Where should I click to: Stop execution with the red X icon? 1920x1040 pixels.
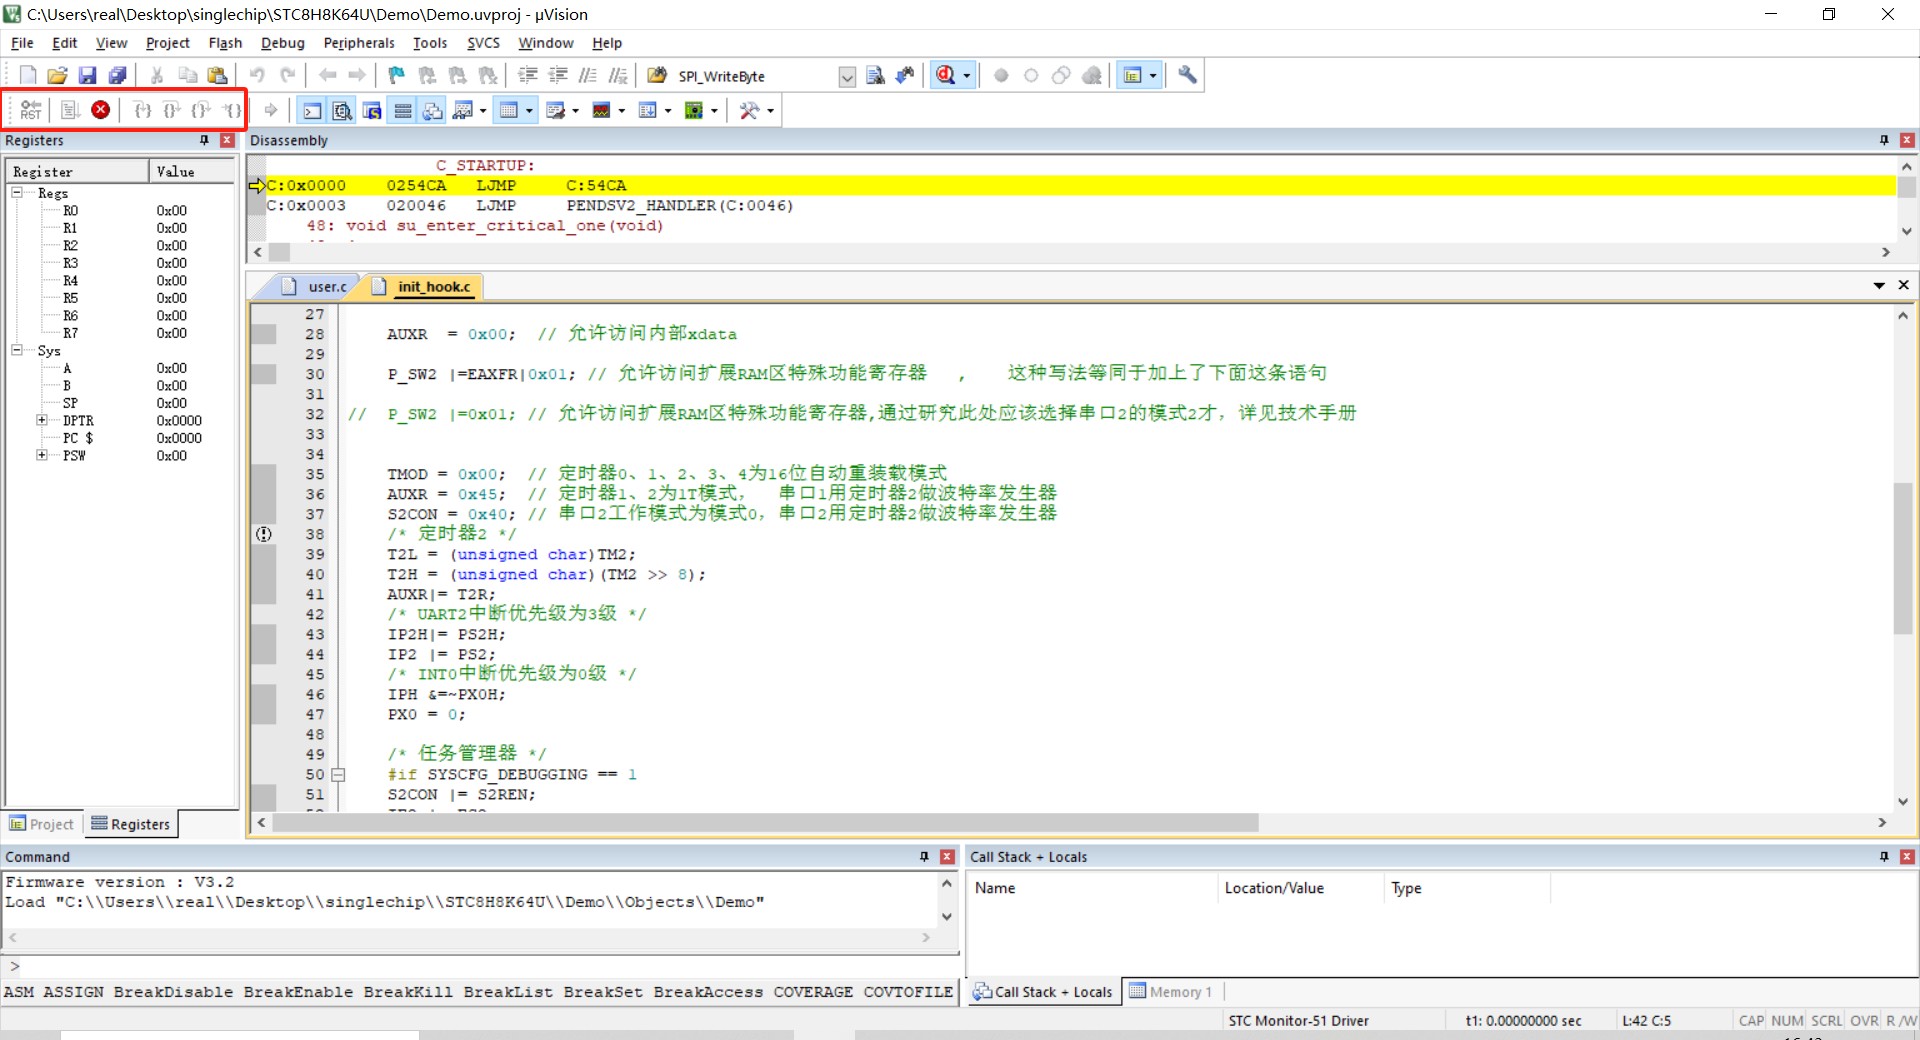(x=100, y=110)
